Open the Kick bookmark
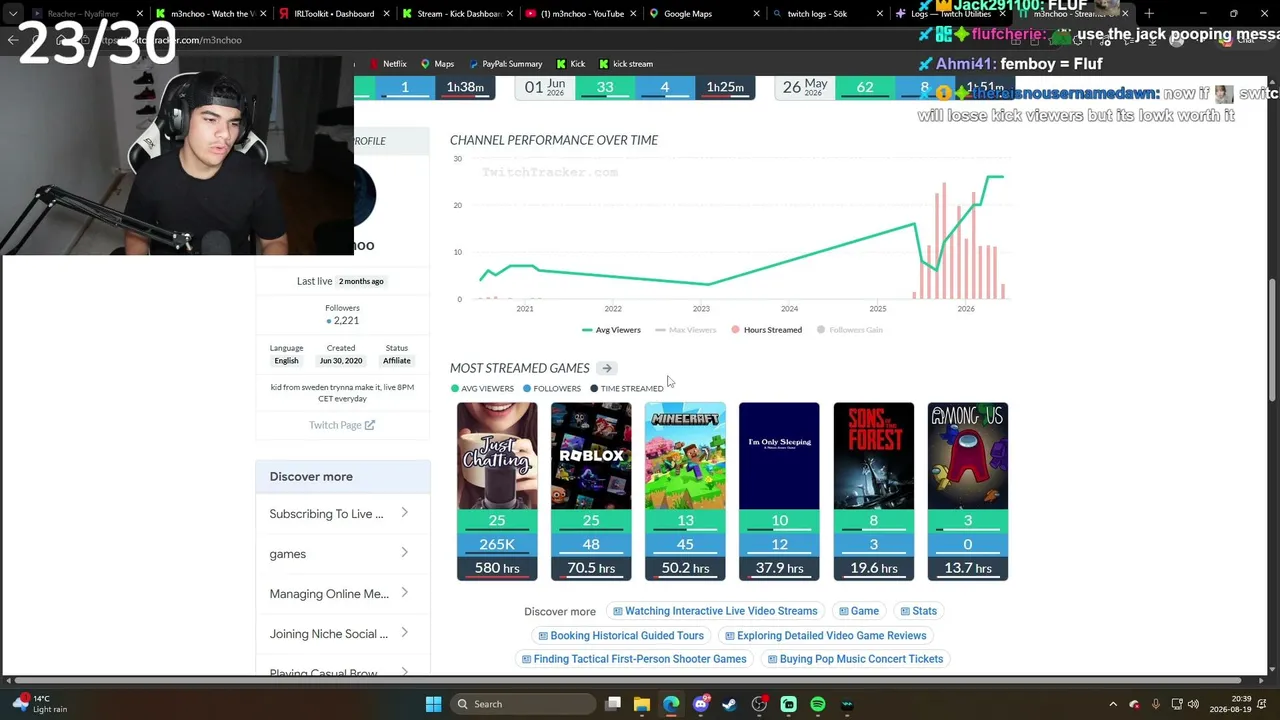The height and width of the screenshot is (720, 1280). [570, 64]
